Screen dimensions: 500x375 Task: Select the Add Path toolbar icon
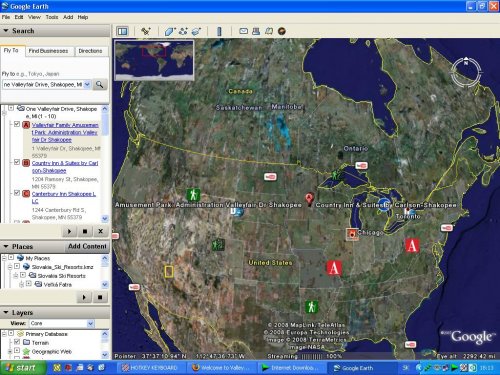click(183, 31)
